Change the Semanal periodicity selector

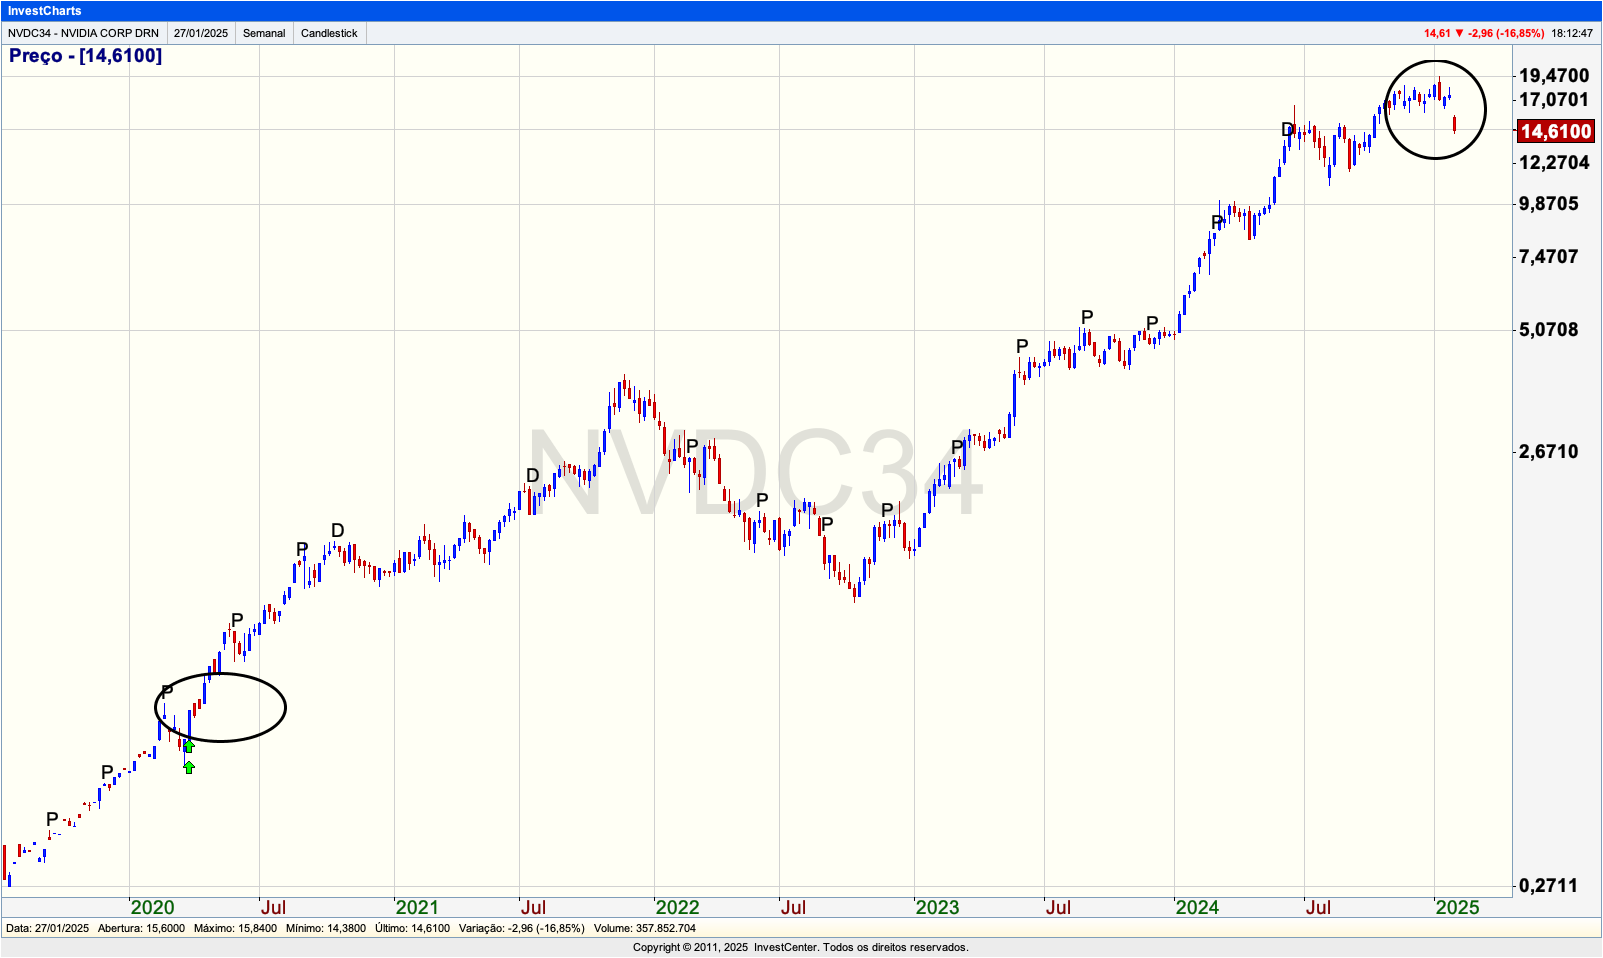point(264,33)
